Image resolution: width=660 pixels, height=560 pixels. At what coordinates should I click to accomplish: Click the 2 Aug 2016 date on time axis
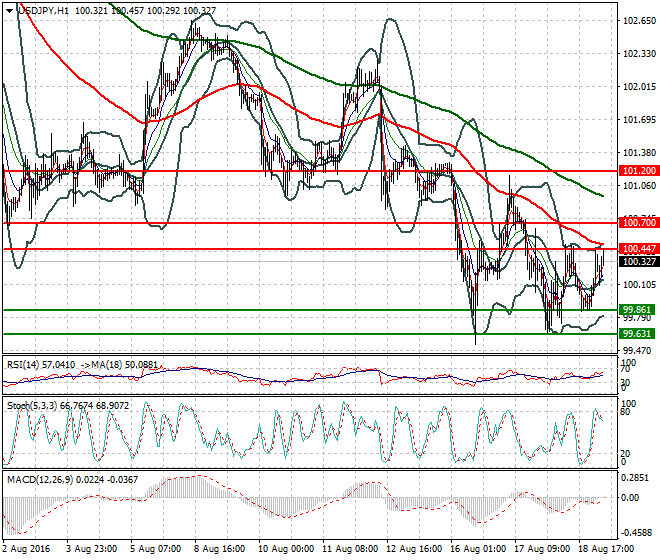(x=28, y=549)
